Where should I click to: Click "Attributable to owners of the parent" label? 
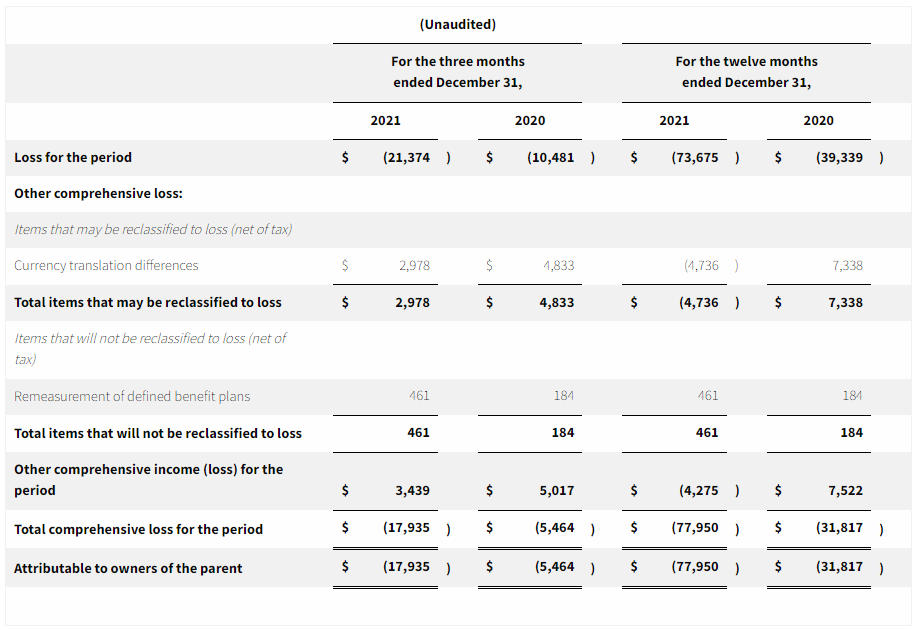128,568
